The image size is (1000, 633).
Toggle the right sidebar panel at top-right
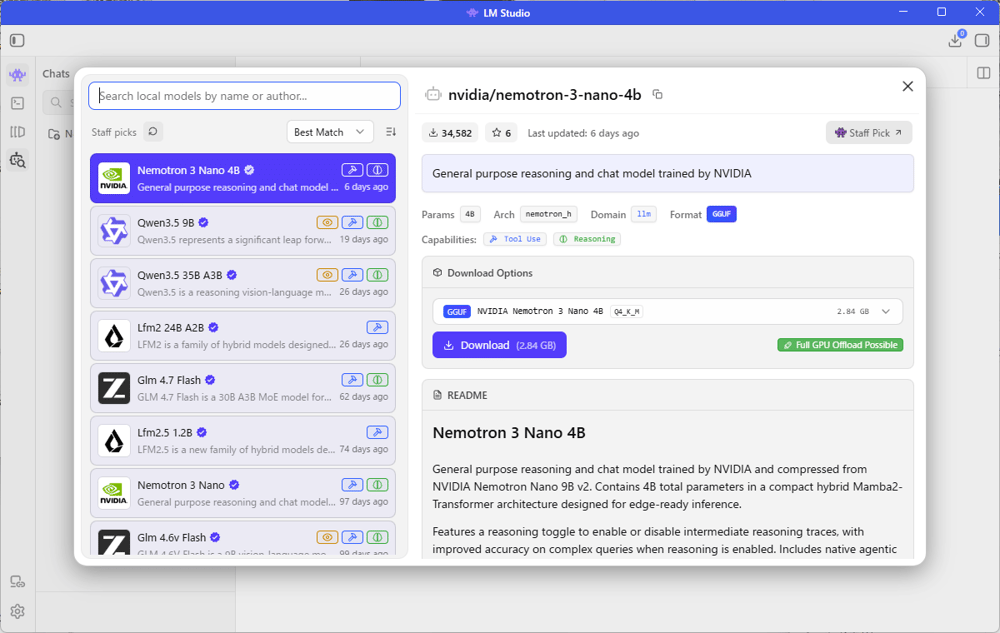[982, 41]
